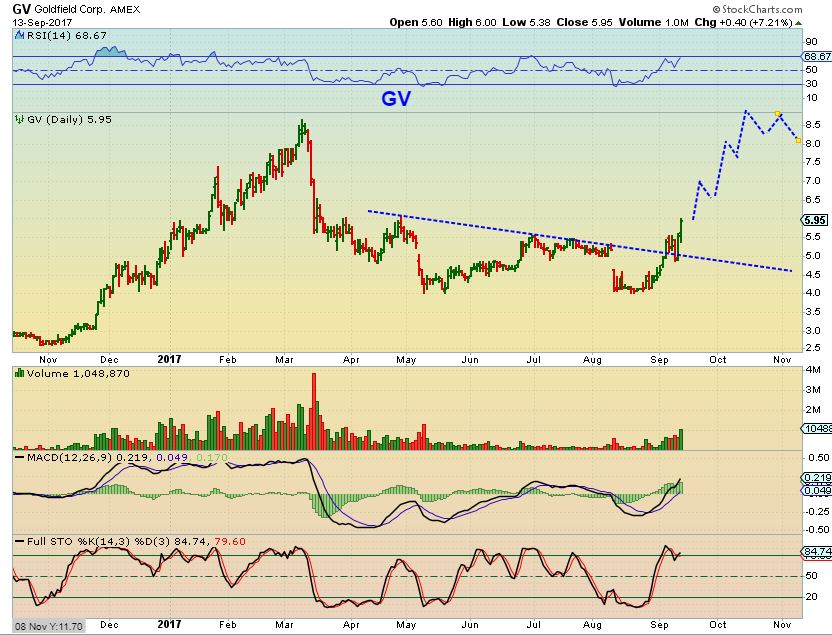Screen dimensions: 832x635
Task: Click the candlestick icon next to GV (Daily)
Action: click(20, 119)
